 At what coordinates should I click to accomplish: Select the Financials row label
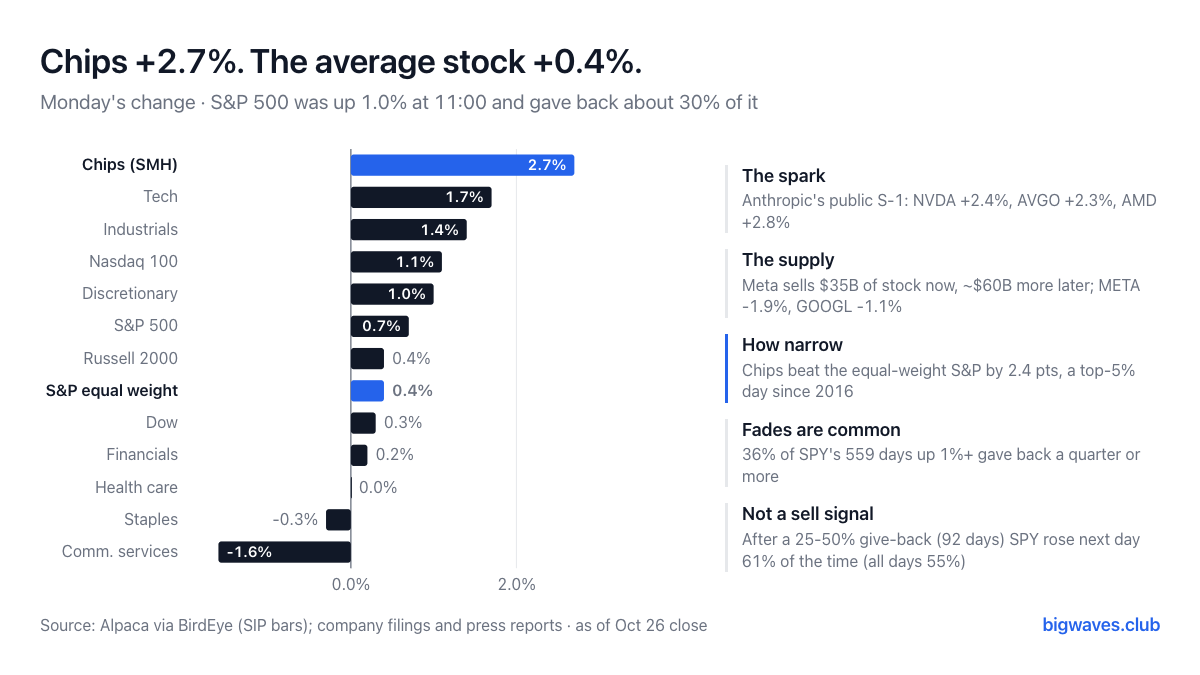(x=142, y=454)
